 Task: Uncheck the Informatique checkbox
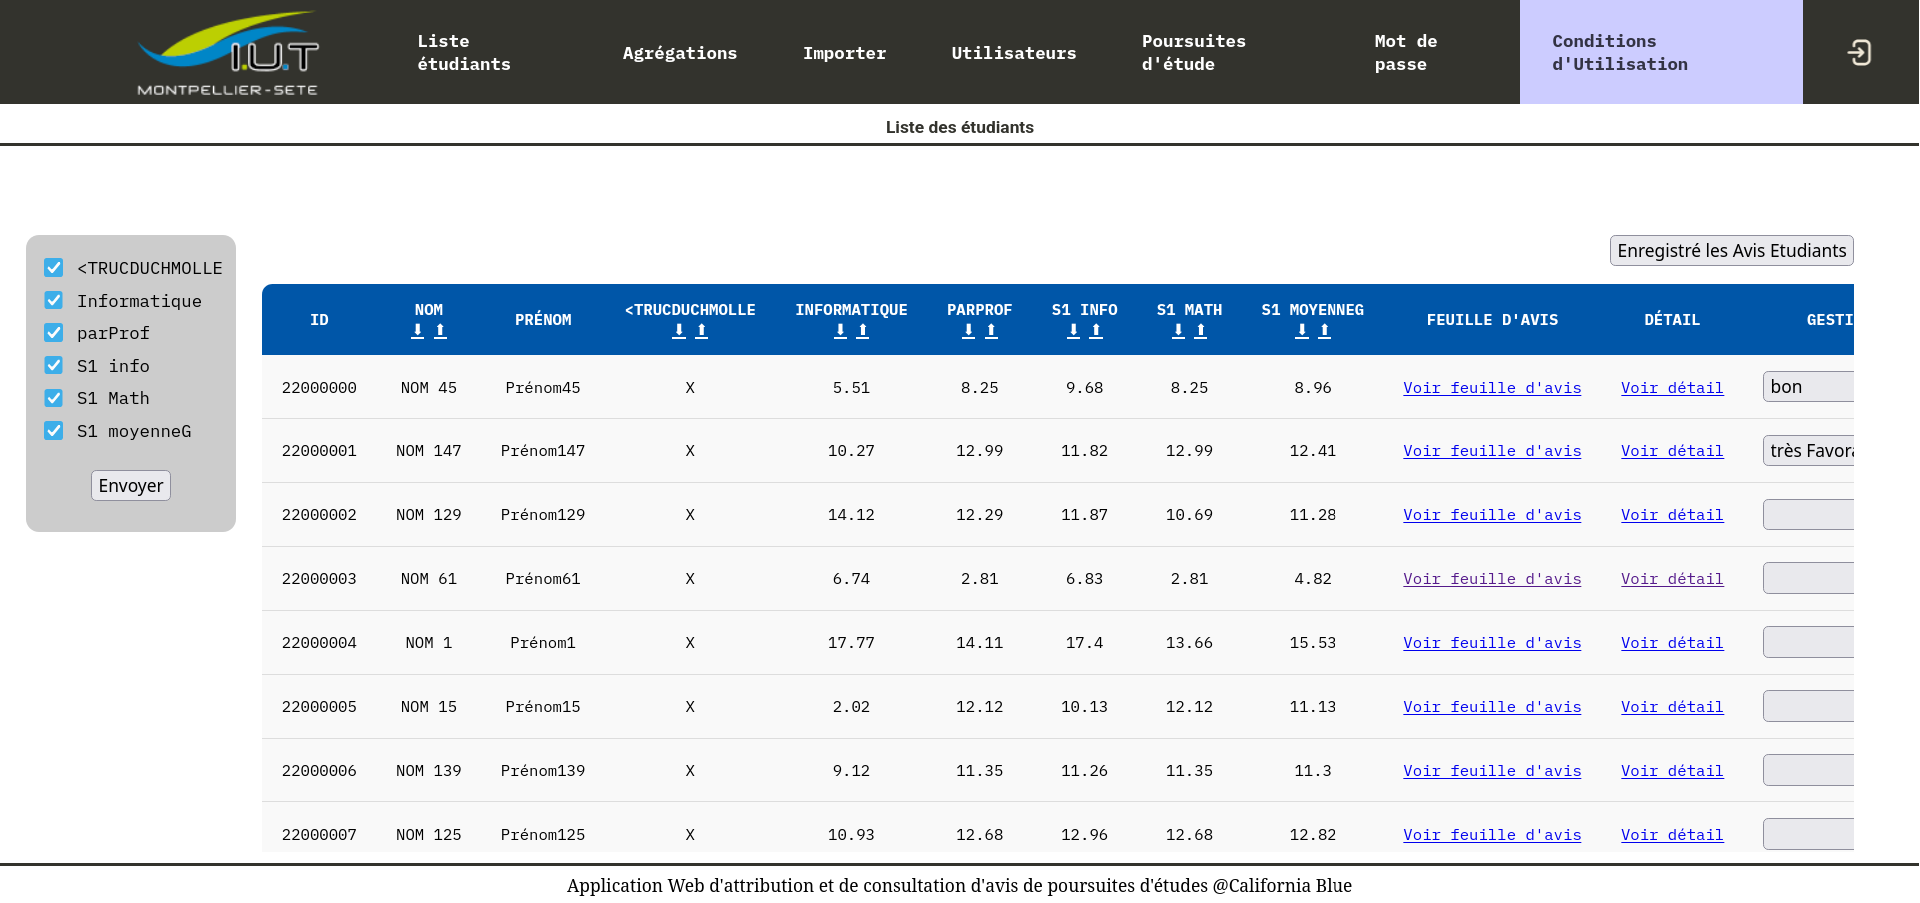[x=54, y=301]
